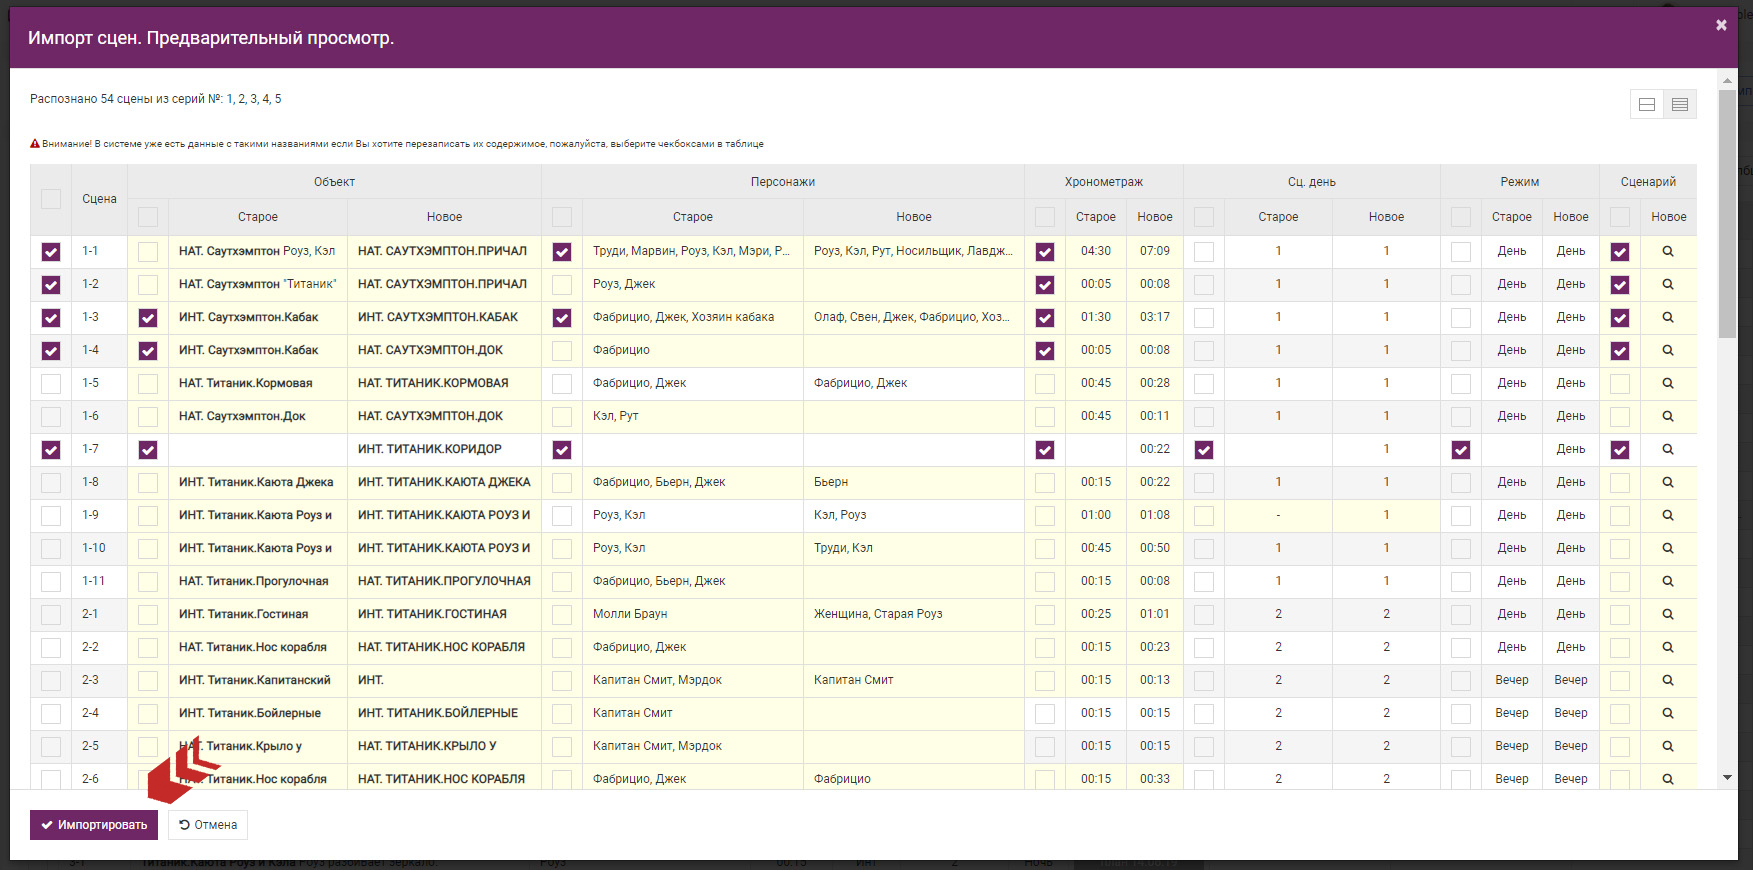
Task: Uncheck the scene 1-1 row checkbox
Action: 51,252
